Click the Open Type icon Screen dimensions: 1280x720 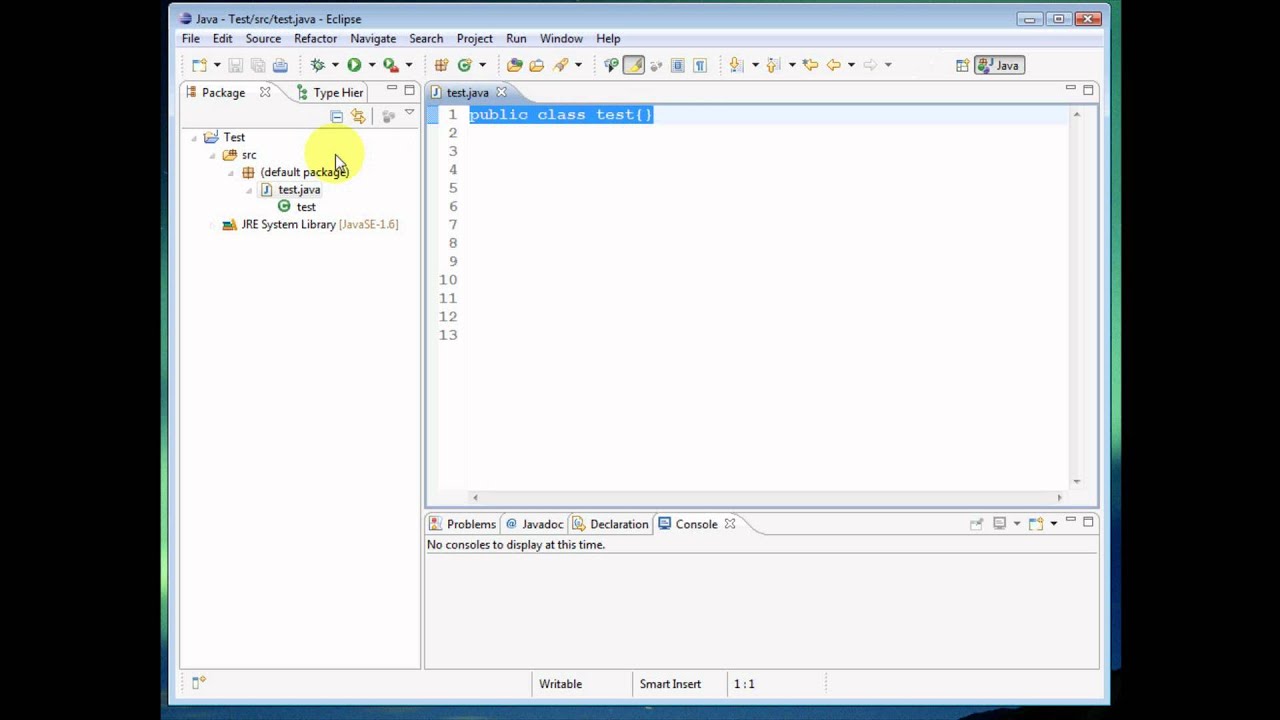pyautogui.click(x=514, y=65)
